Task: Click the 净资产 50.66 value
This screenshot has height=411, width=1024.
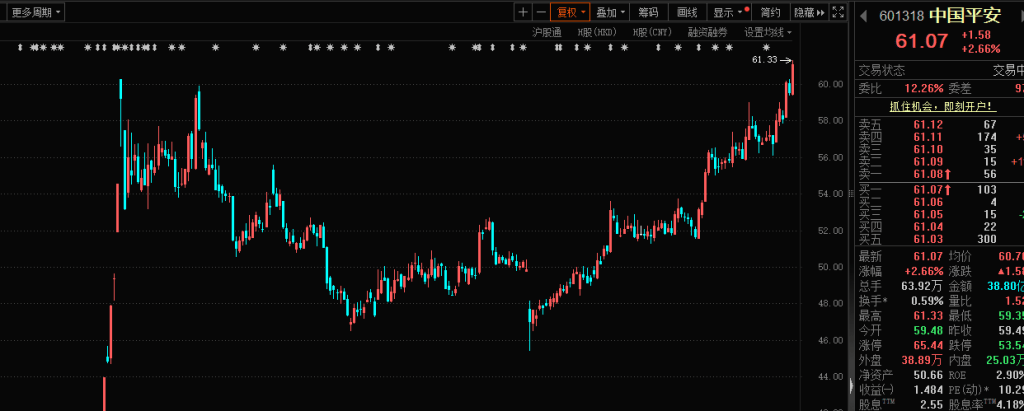Action: click(929, 375)
